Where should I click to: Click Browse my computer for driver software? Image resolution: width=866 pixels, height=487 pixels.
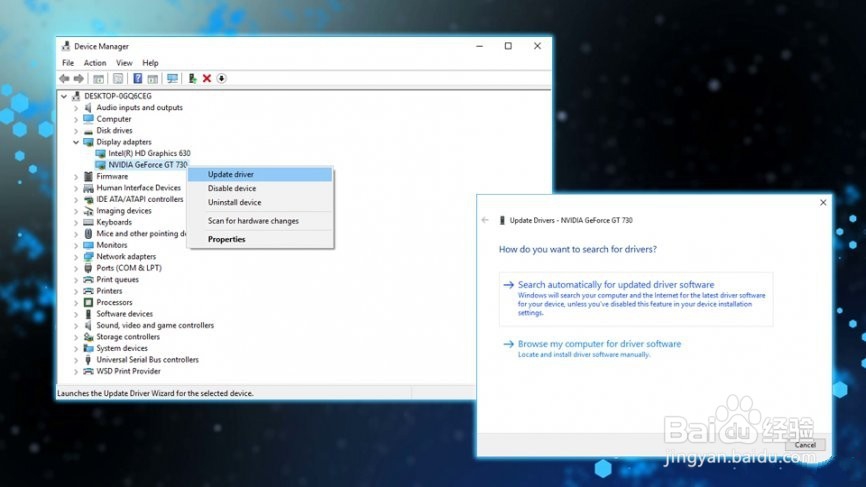(x=599, y=344)
